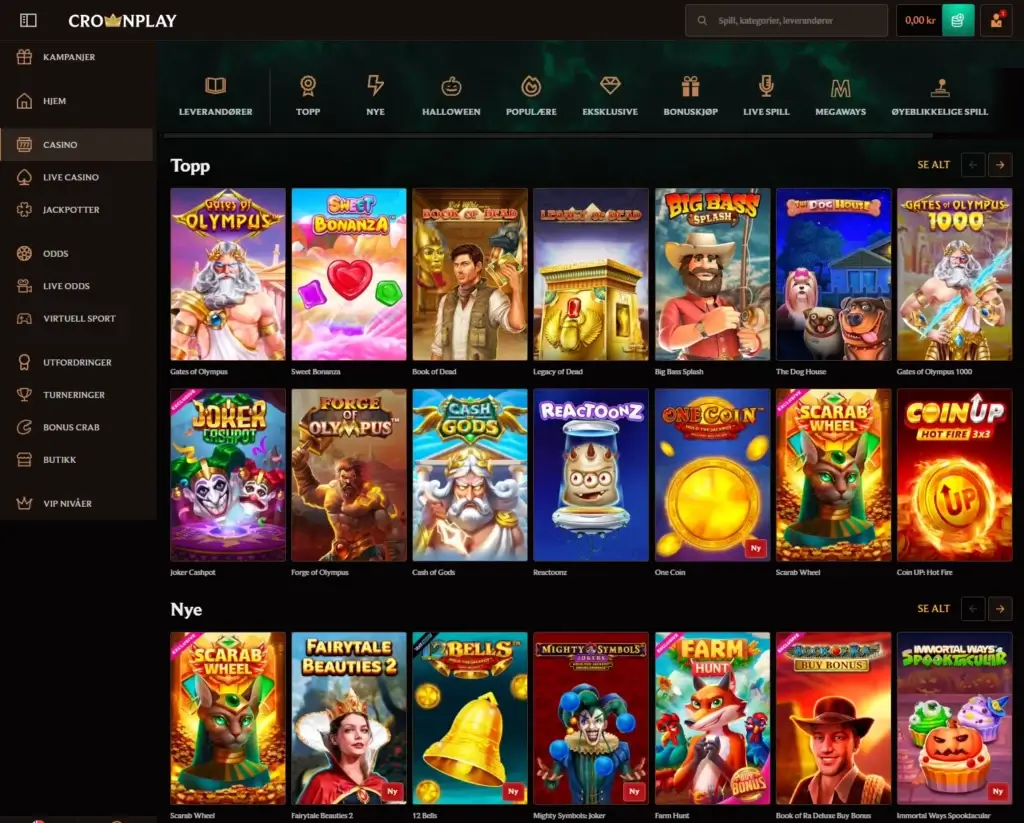The width and height of the screenshot is (1024, 823).
Task: Select the Nye lightning category
Action: click(376, 96)
